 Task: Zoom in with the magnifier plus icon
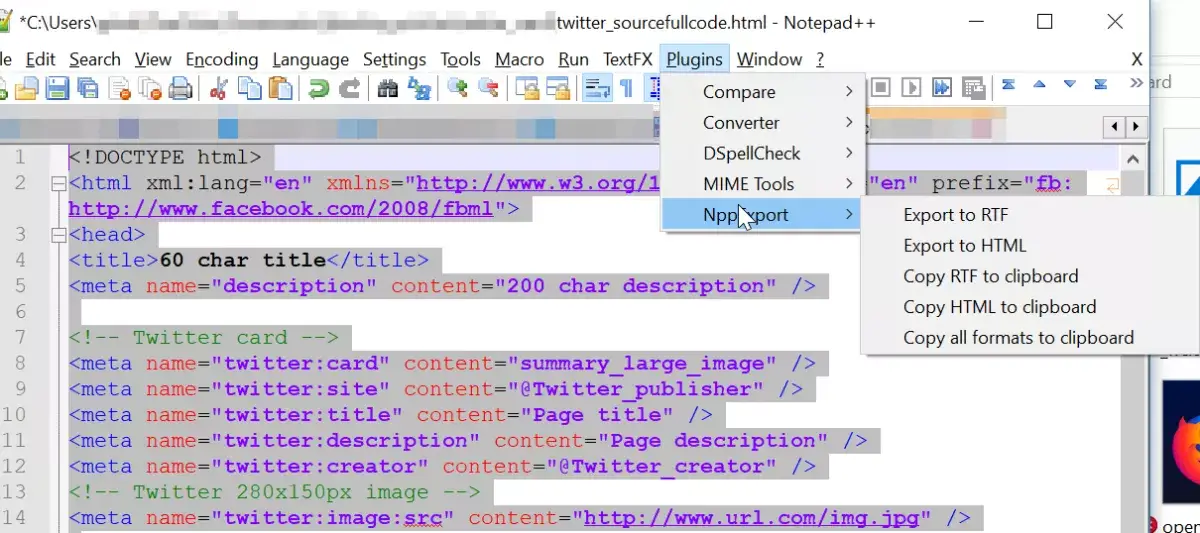tap(457, 89)
